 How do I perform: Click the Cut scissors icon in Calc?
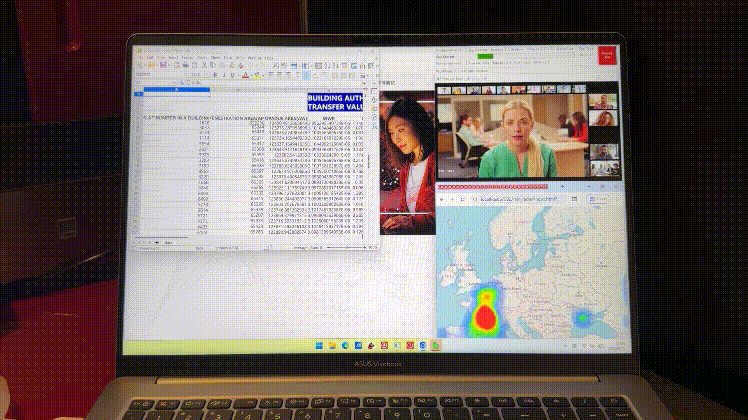point(205,65)
